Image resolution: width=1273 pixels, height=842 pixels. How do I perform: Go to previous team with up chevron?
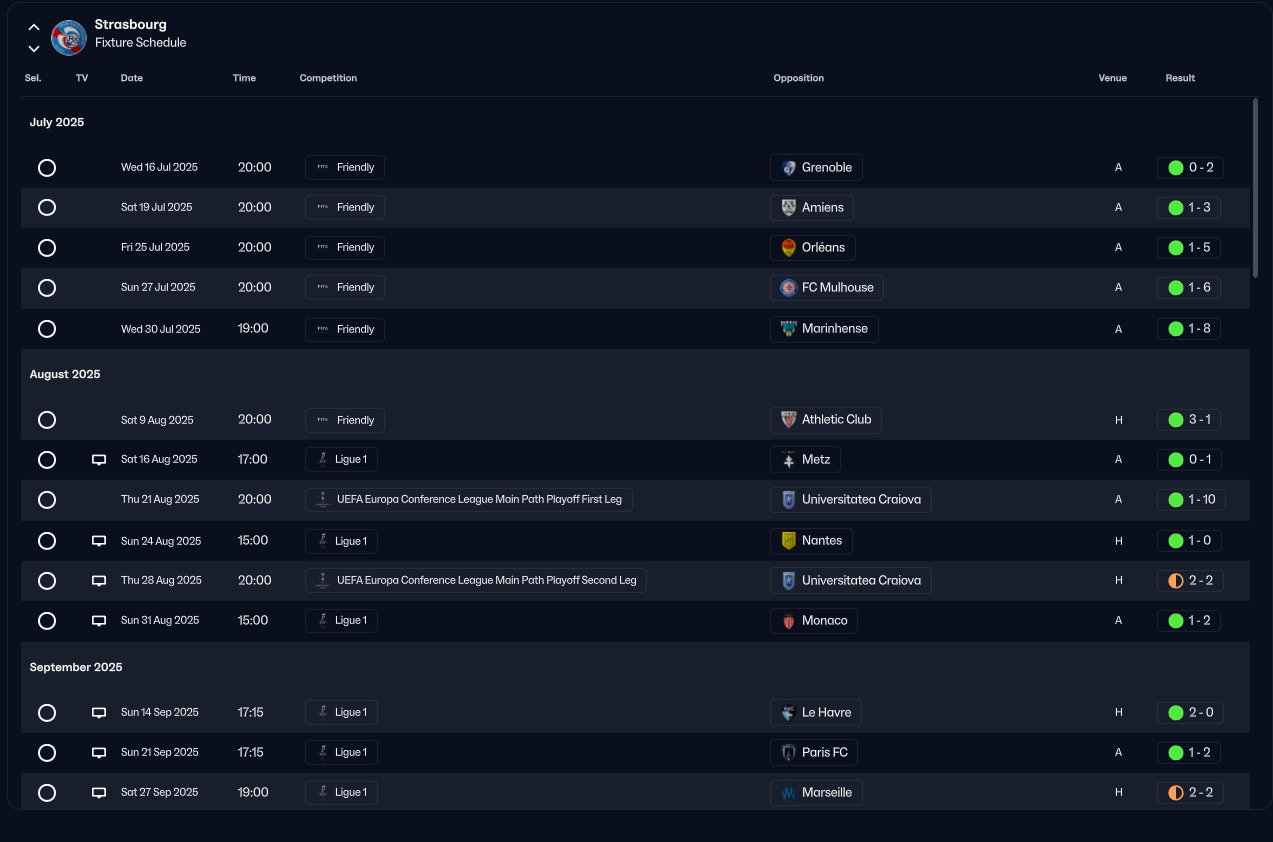pos(34,28)
